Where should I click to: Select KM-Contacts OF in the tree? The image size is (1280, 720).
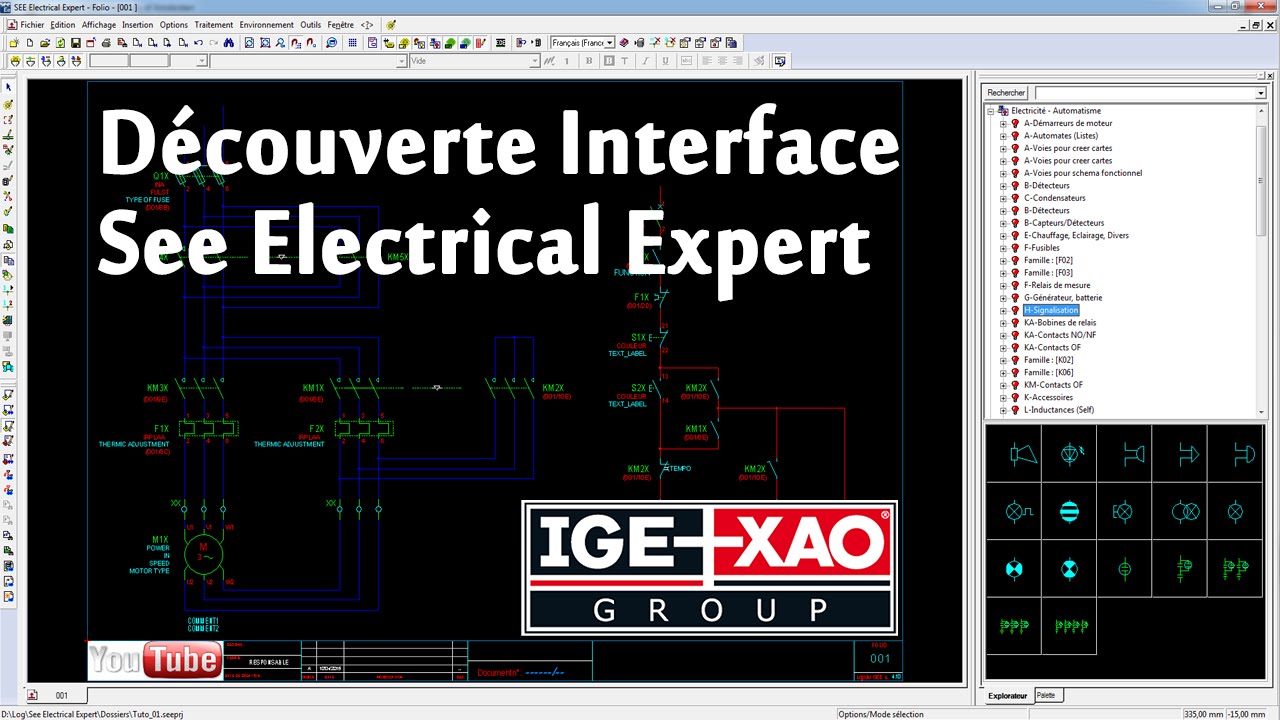pos(1053,385)
